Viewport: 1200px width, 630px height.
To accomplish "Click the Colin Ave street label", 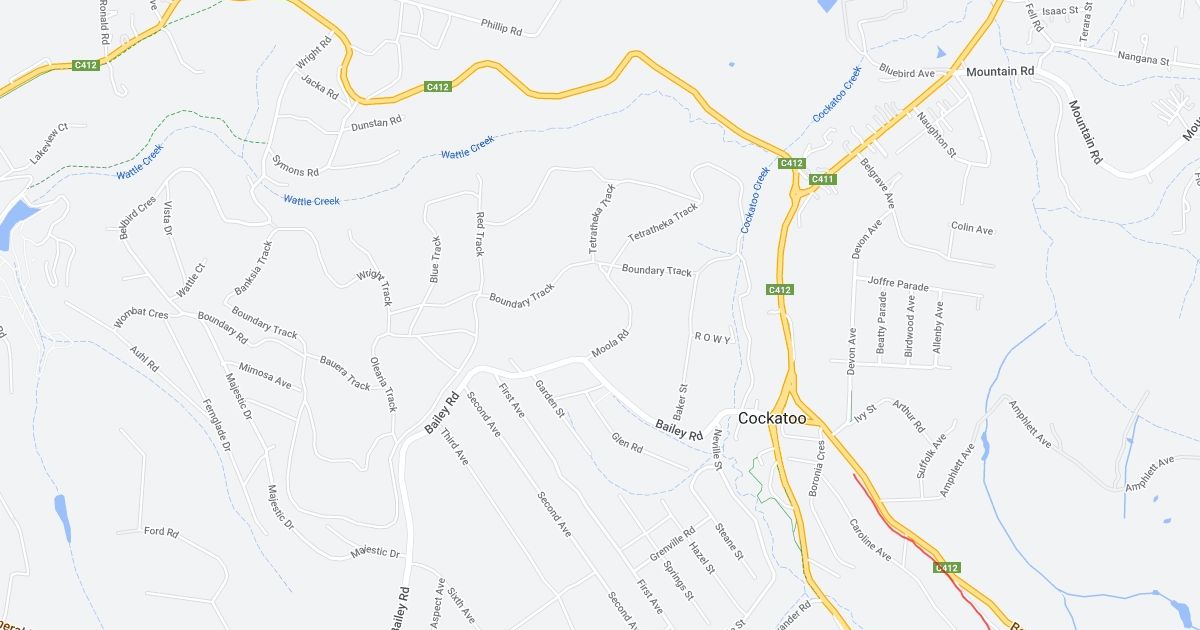I will click(x=972, y=229).
